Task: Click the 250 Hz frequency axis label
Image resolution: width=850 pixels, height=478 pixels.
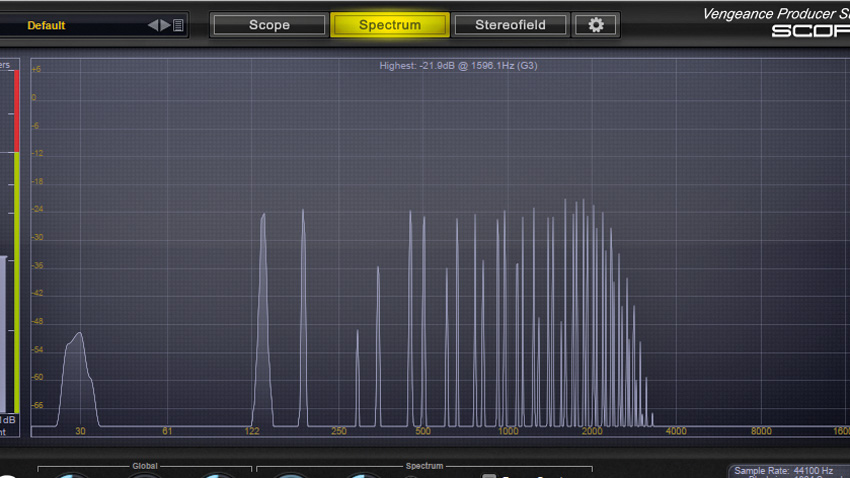Action: click(339, 431)
